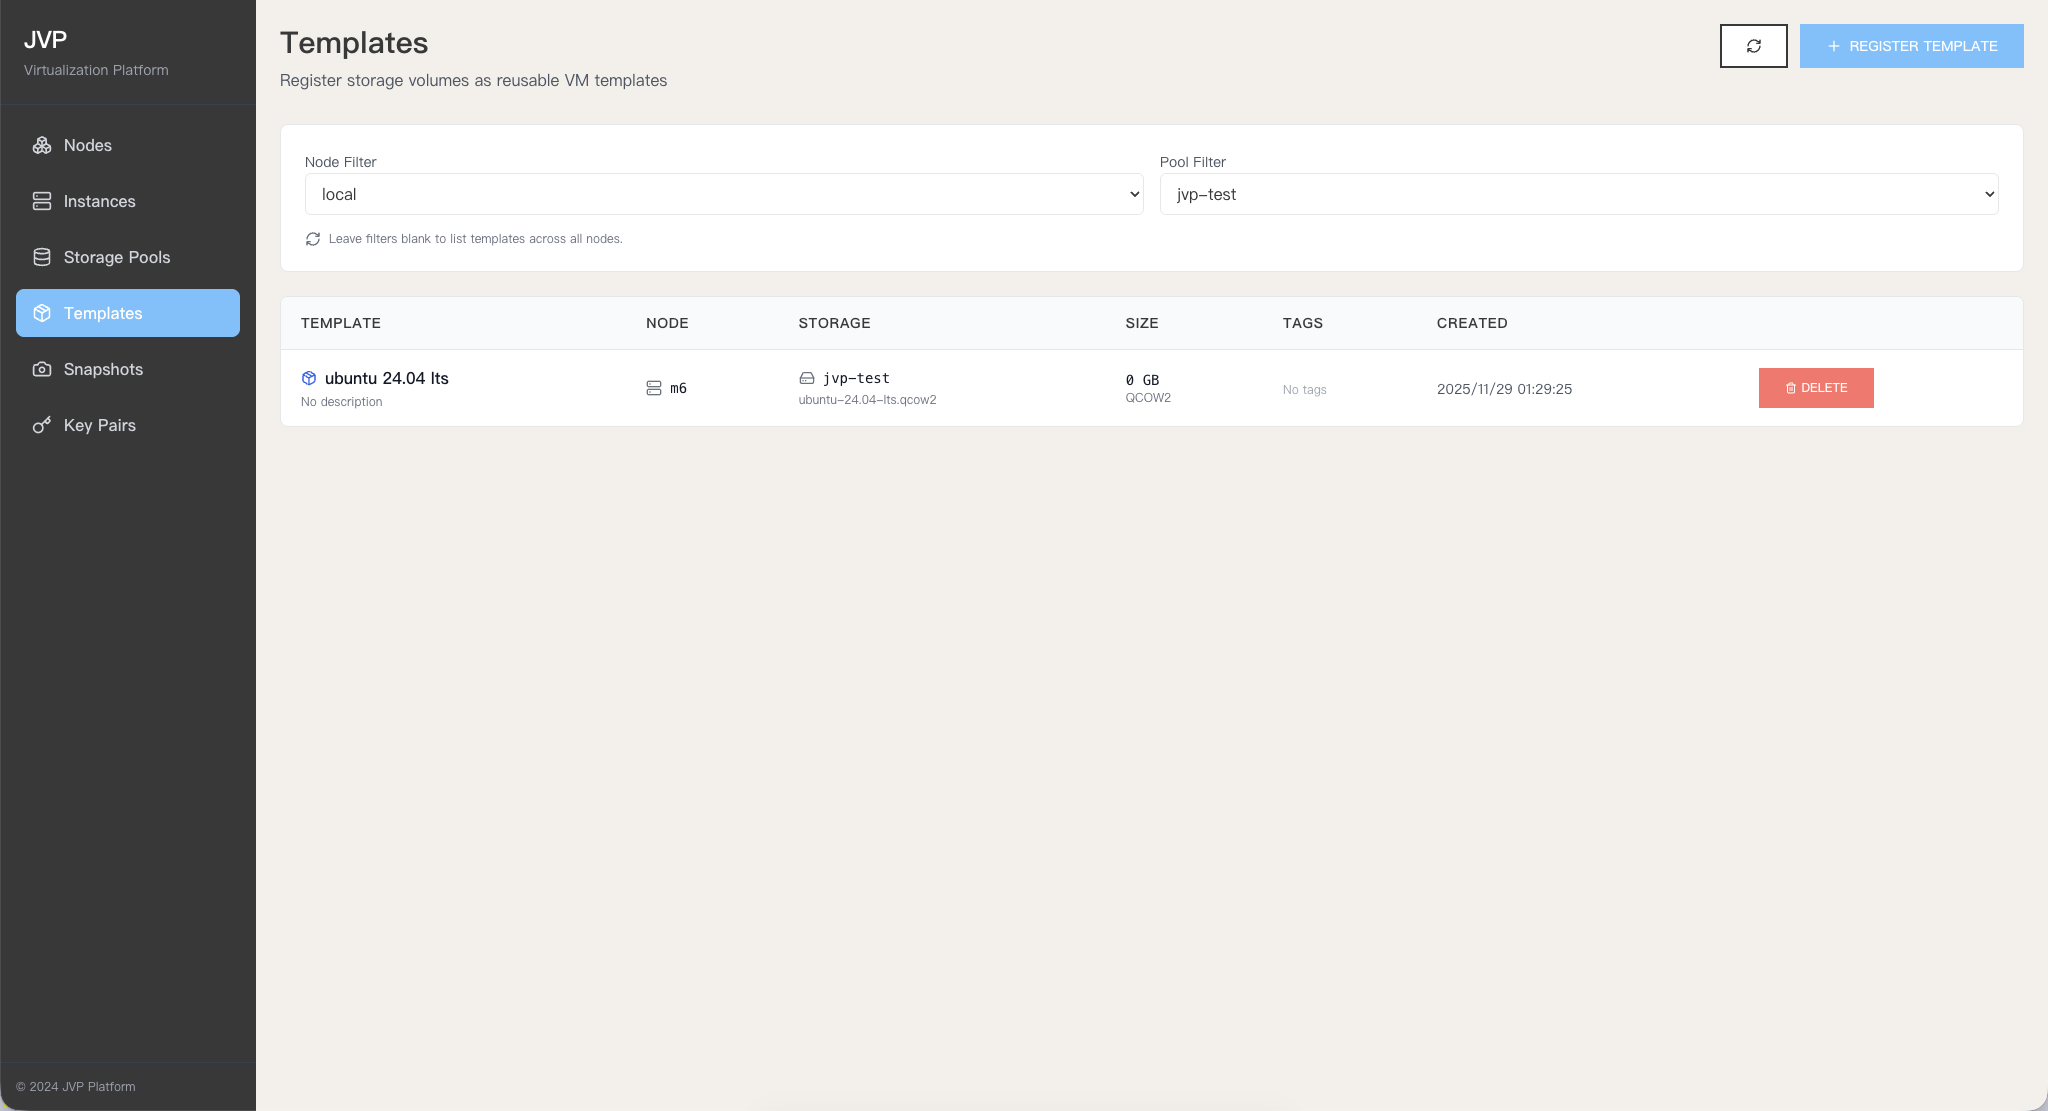Click the Templates cube icon in sidebar

(x=42, y=313)
